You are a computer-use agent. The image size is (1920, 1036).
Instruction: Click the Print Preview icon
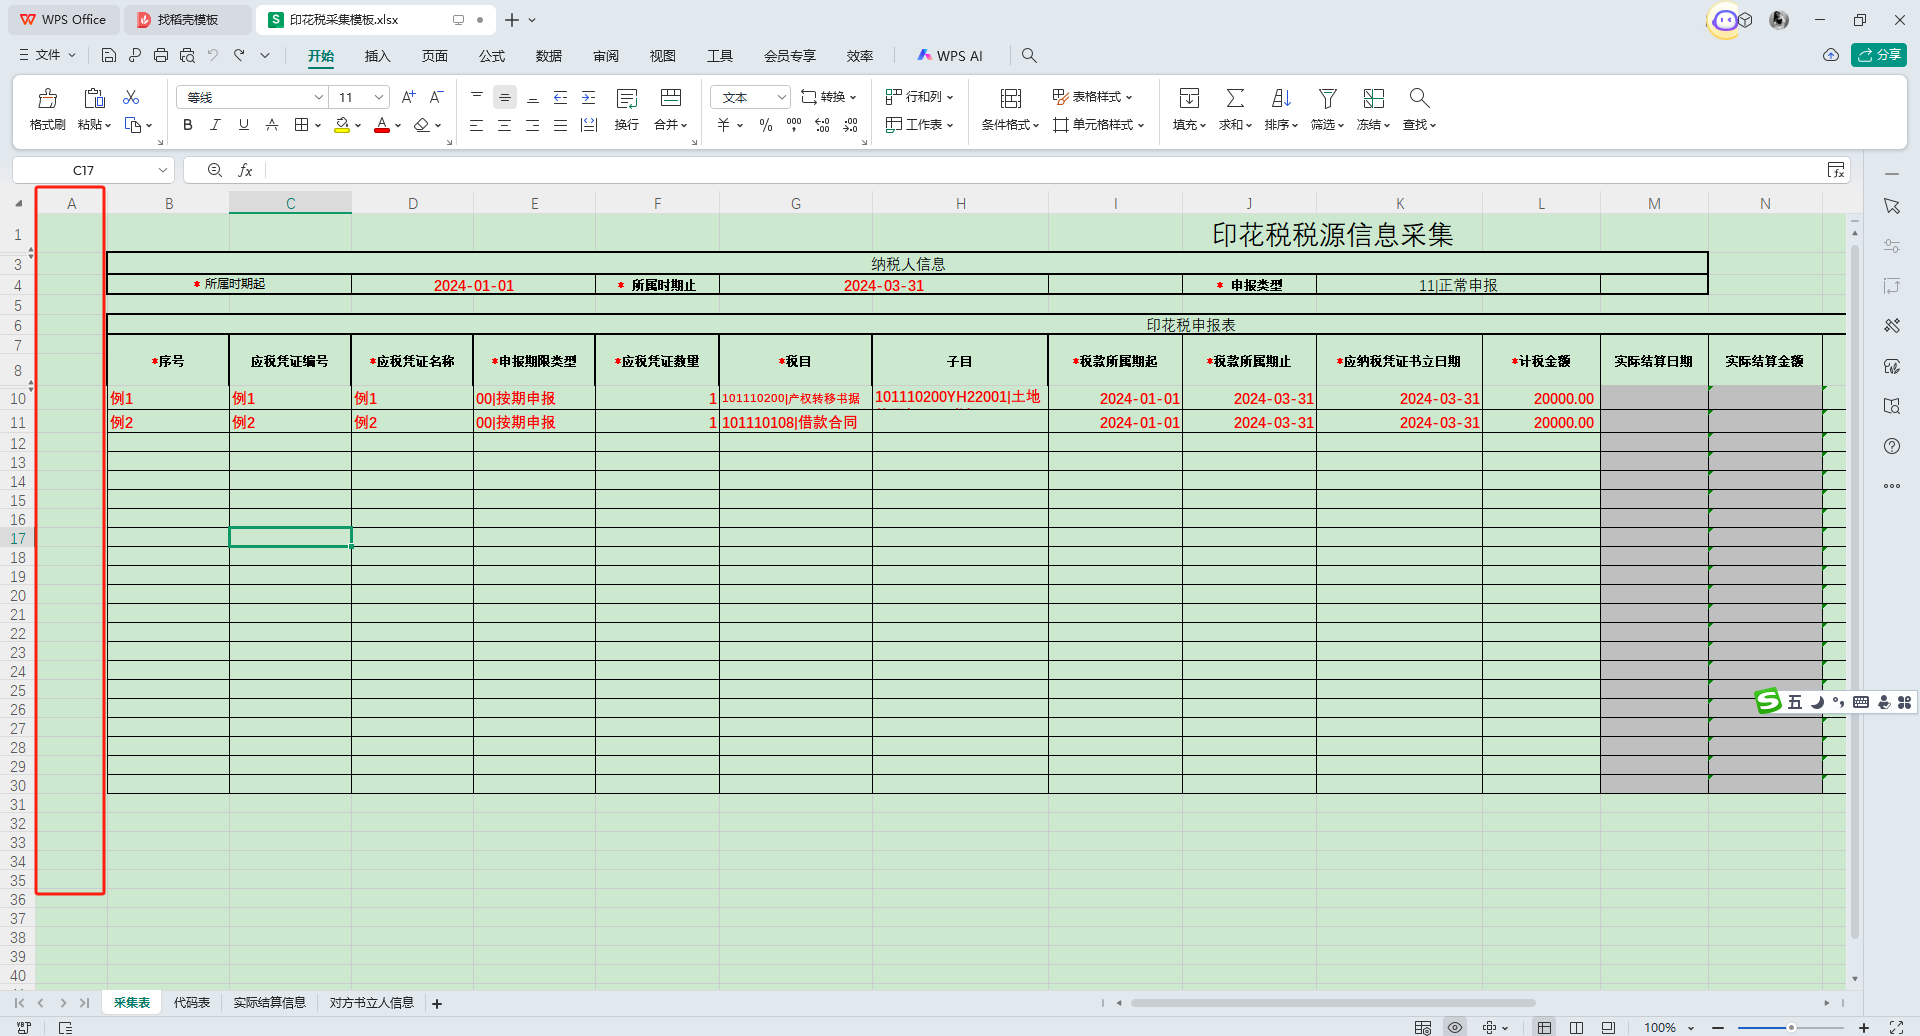tap(187, 55)
